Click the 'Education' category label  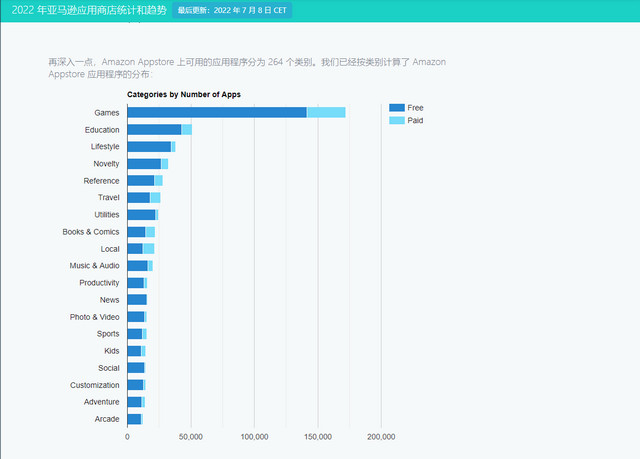(x=102, y=130)
